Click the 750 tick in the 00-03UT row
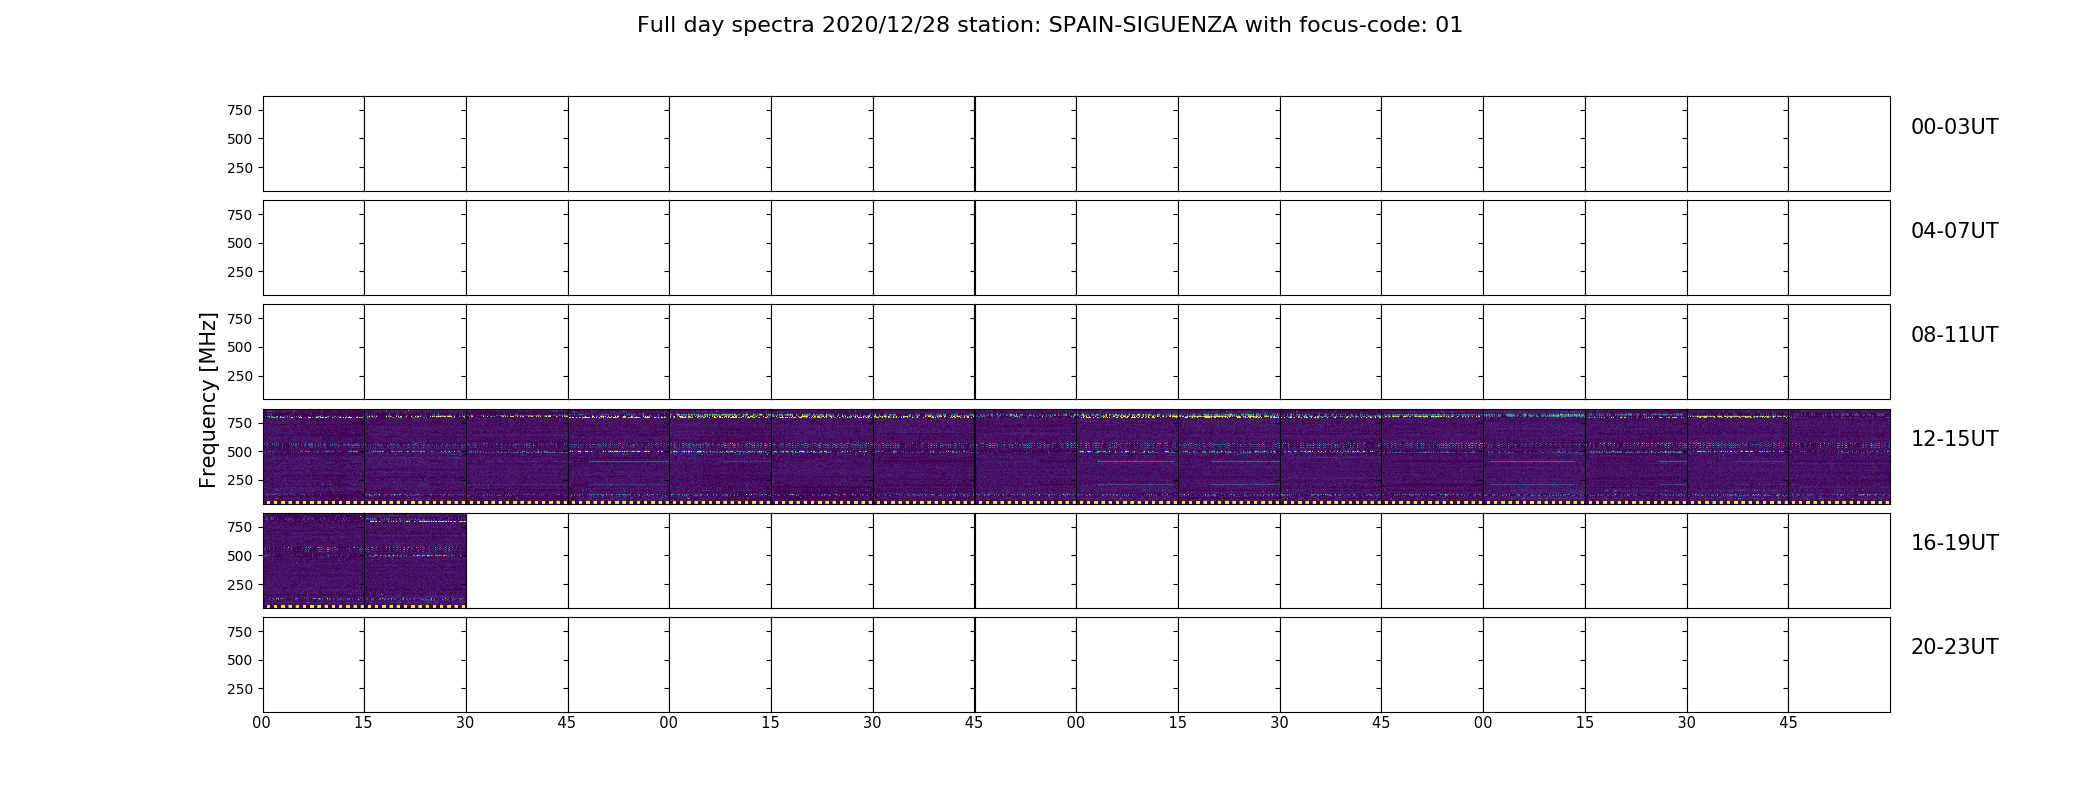Viewport: 2100px width, 800px height. [240, 111]
